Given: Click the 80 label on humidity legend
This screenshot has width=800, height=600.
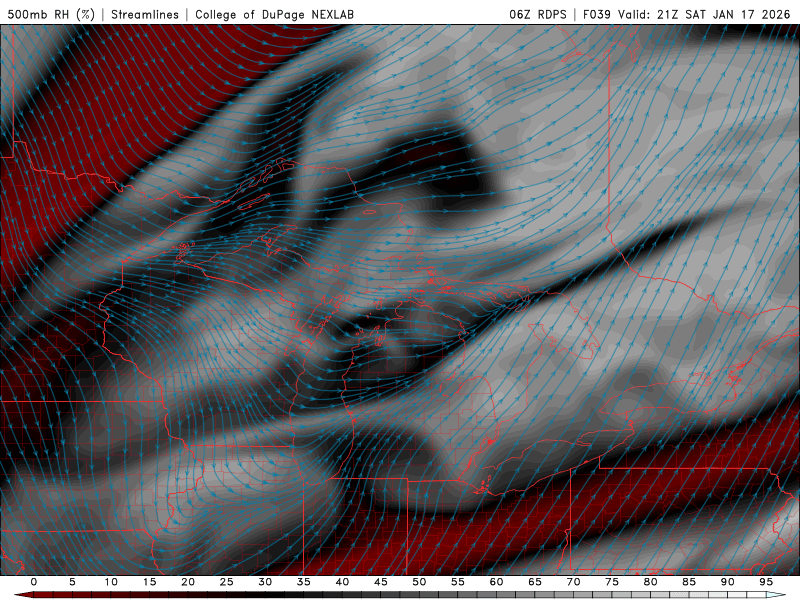Looking at the screenshot, I should click(x=650, y=582).
